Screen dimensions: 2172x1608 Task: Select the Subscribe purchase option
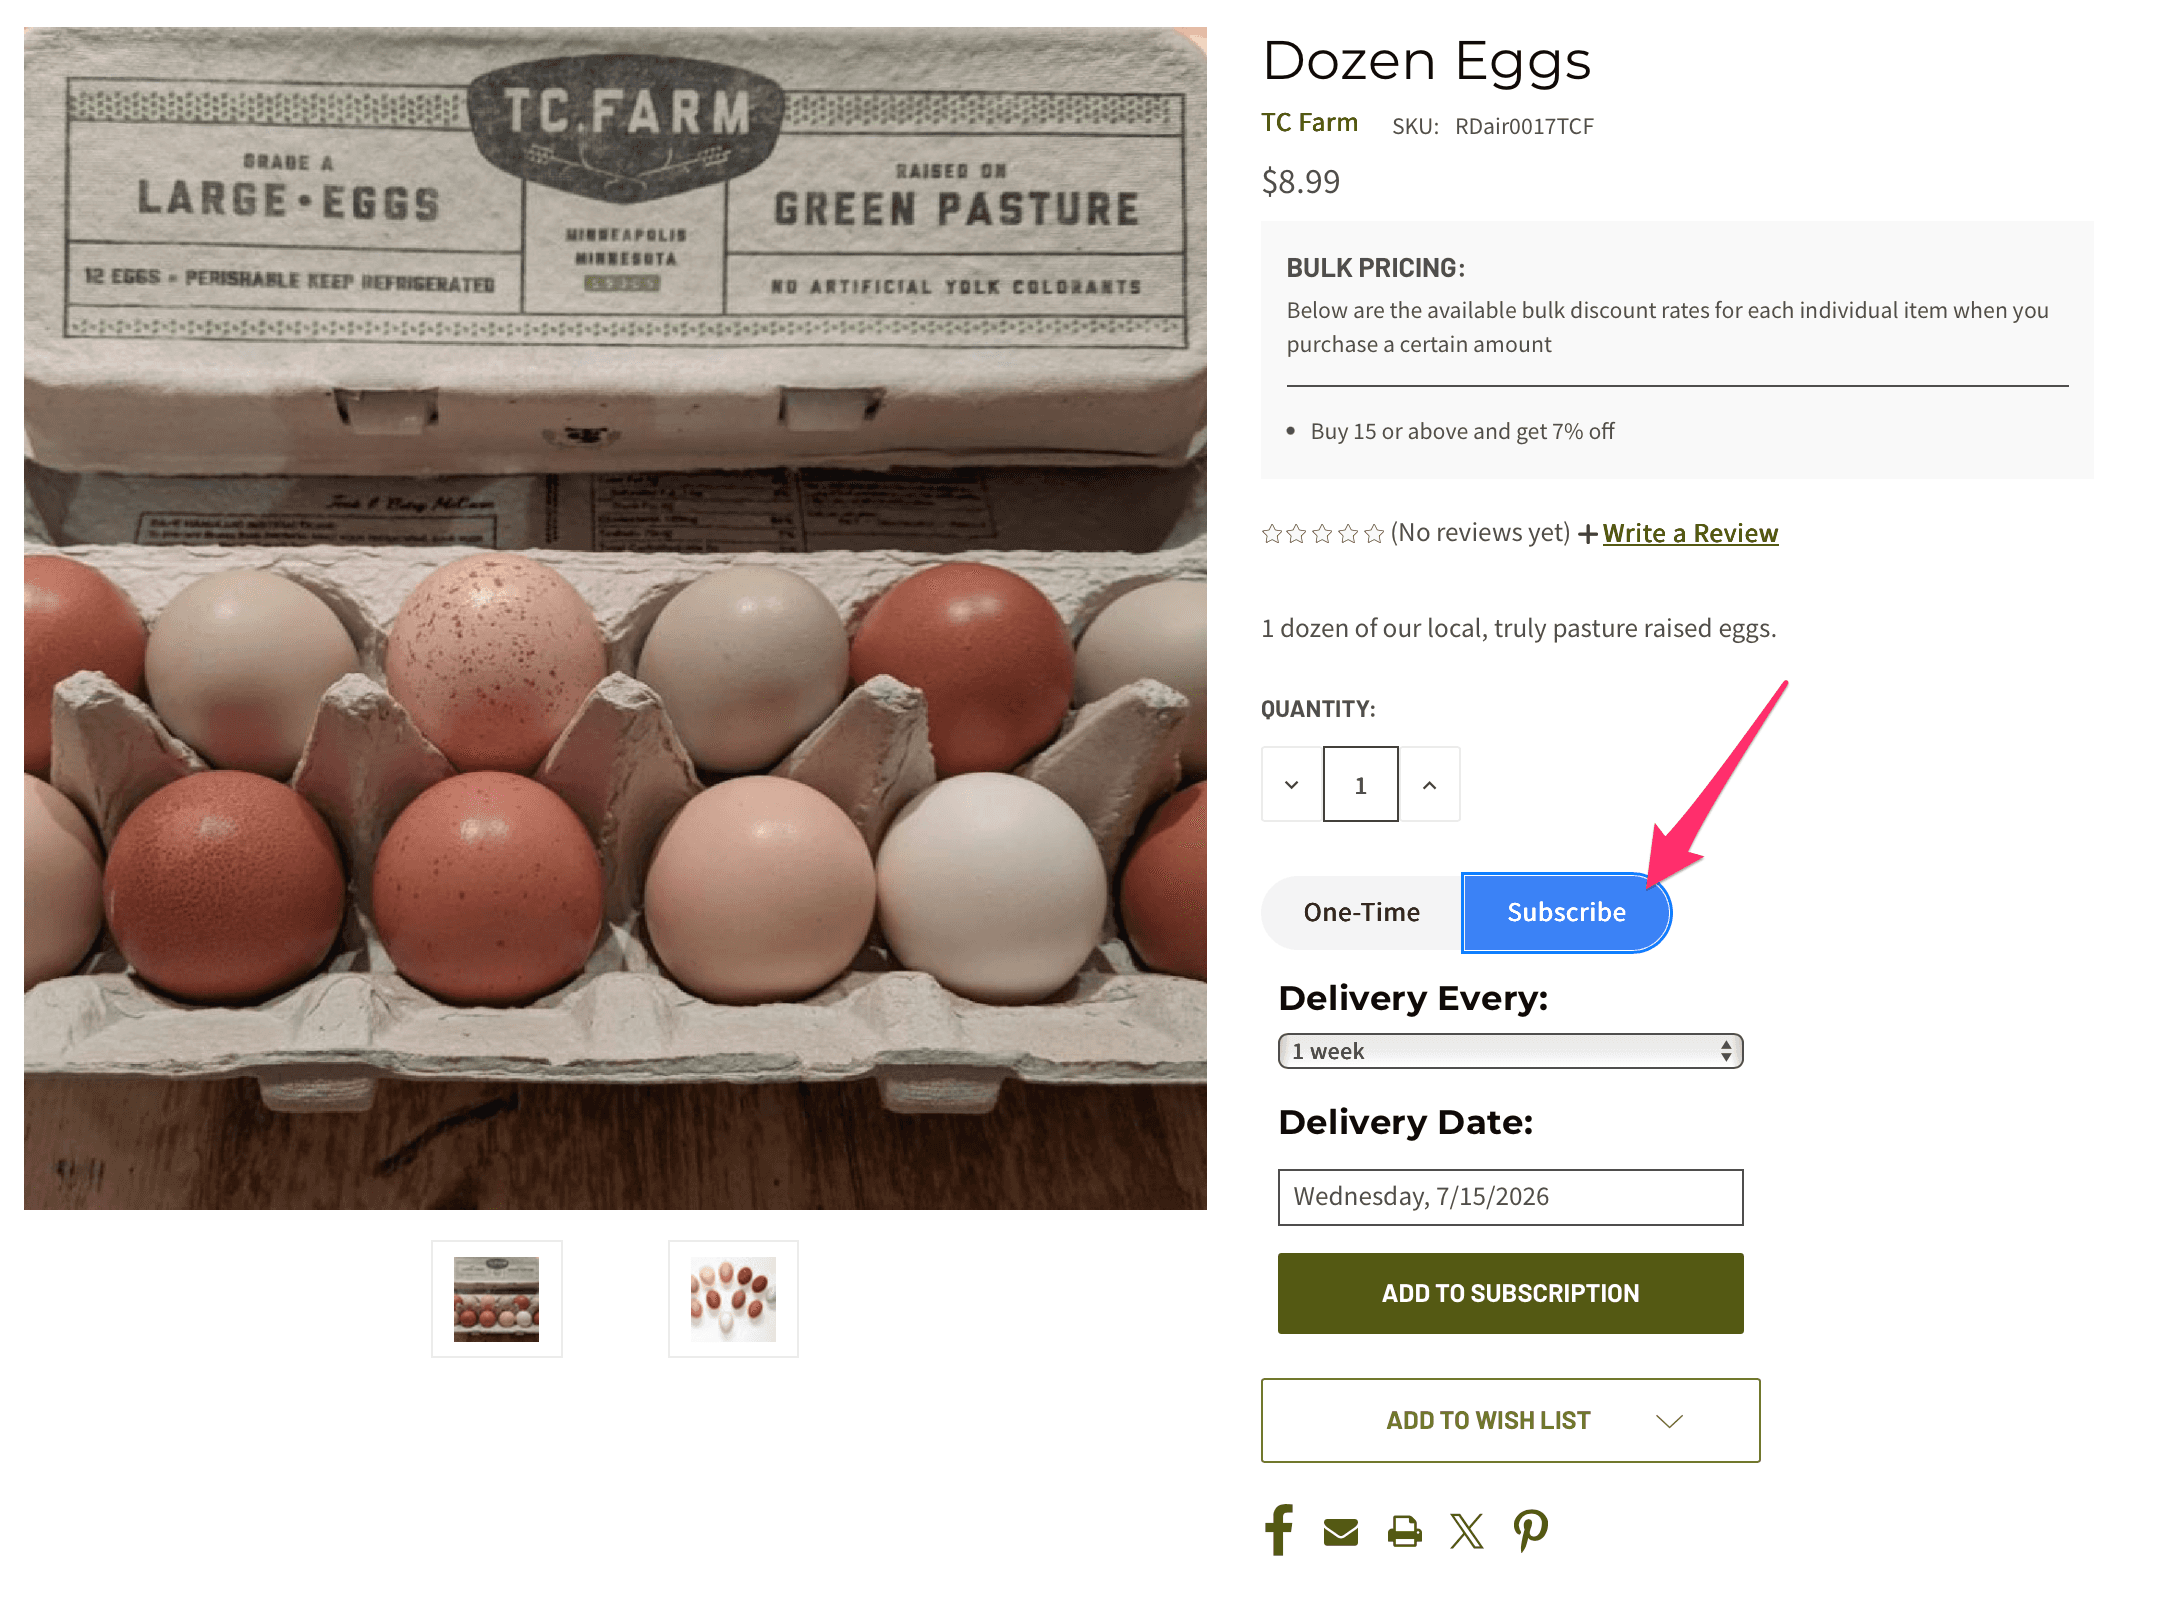pyautogui.click(x=1566, y=912)
